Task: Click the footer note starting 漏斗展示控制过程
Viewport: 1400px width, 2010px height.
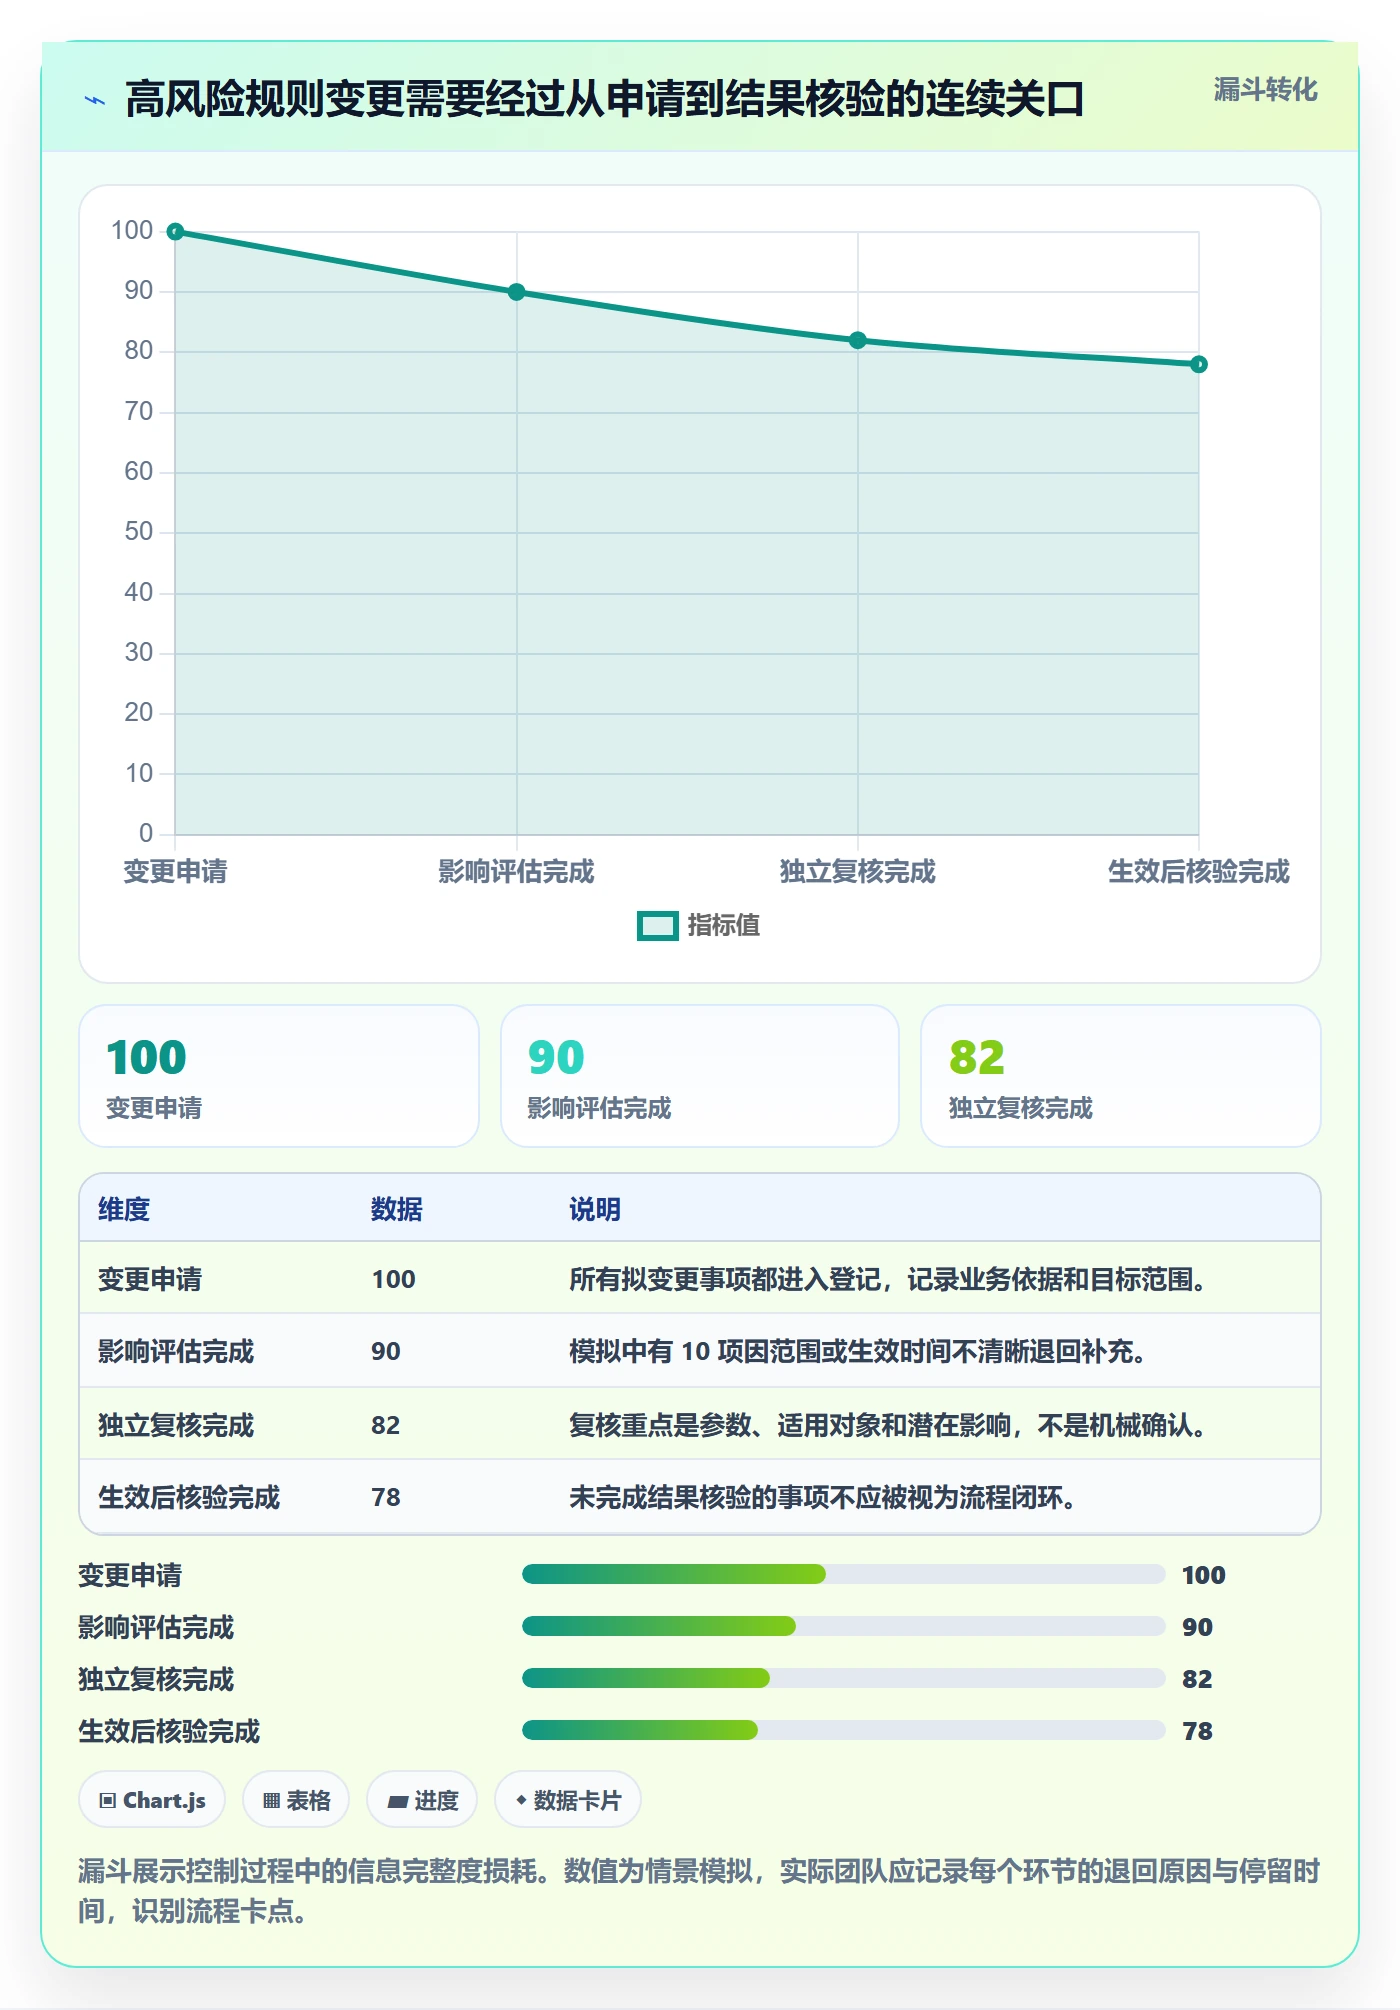Action: (x=699, y=1891)
